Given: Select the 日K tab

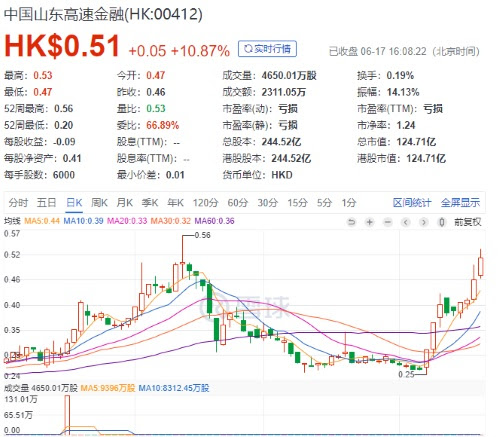Looking at the screenshot, I should (x=74, y=202).
